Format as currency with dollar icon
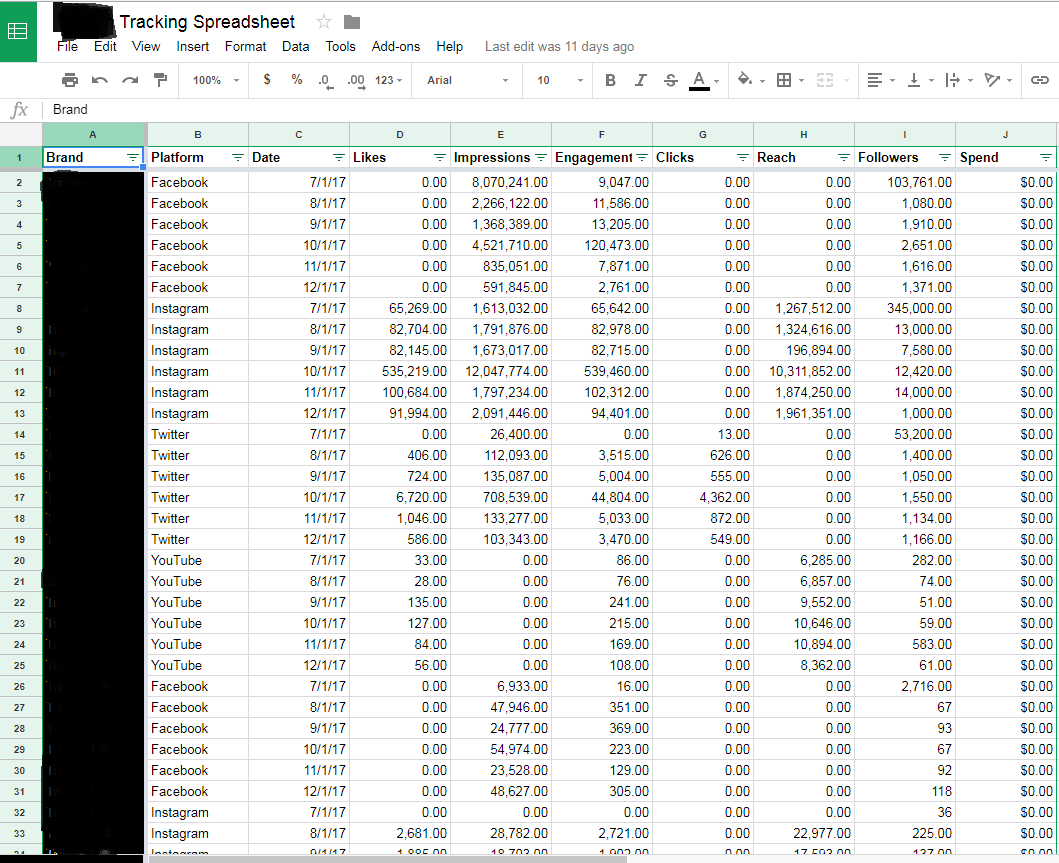1059x863 pixels. click(x=267, y=80)
